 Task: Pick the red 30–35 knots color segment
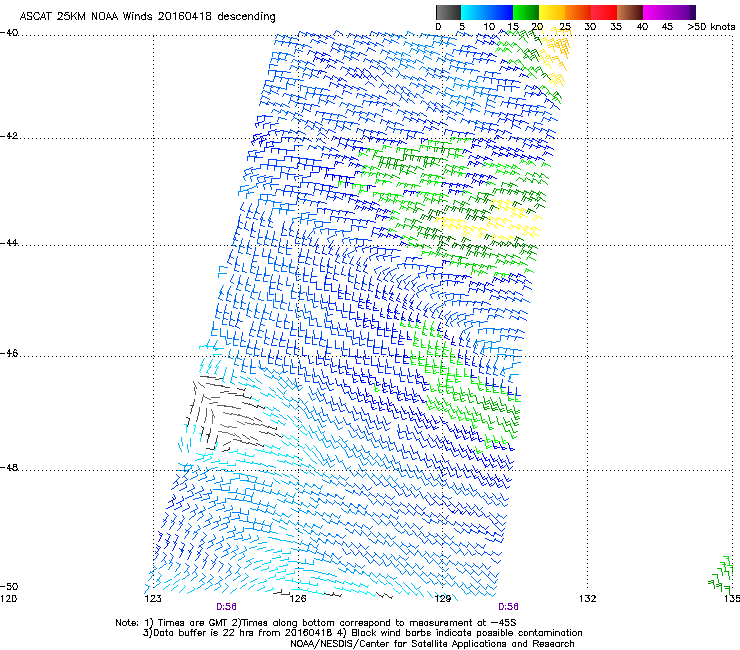pyautogui.click(x=604, y=12)
